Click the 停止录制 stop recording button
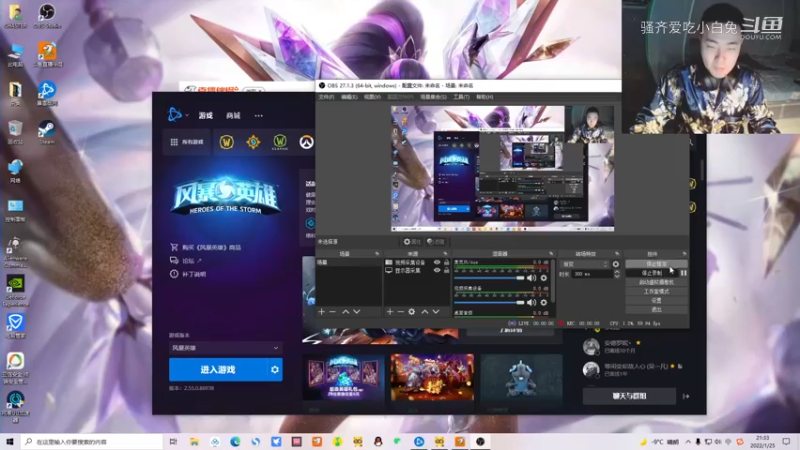Image resolution: width=800 pixels, height=450 pixels. click(x=652, y=273)
